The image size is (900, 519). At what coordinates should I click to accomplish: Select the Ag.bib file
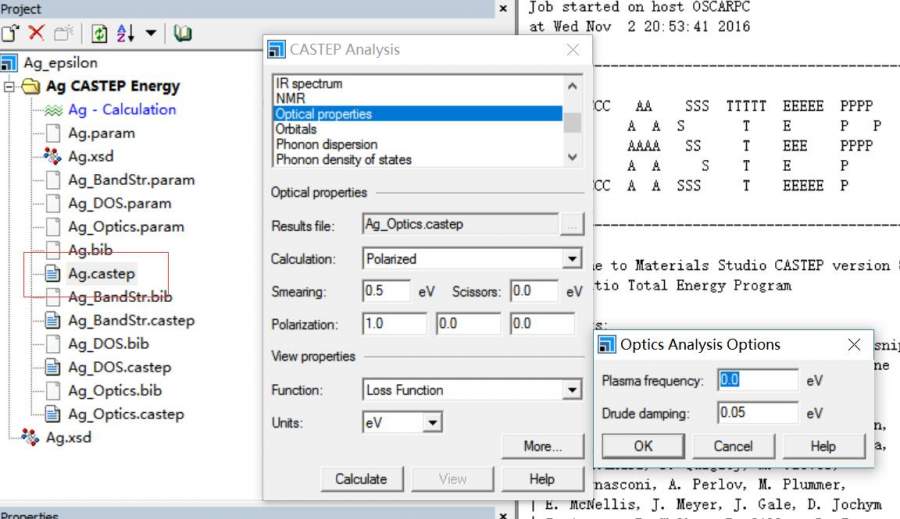(x=90, y=250)
